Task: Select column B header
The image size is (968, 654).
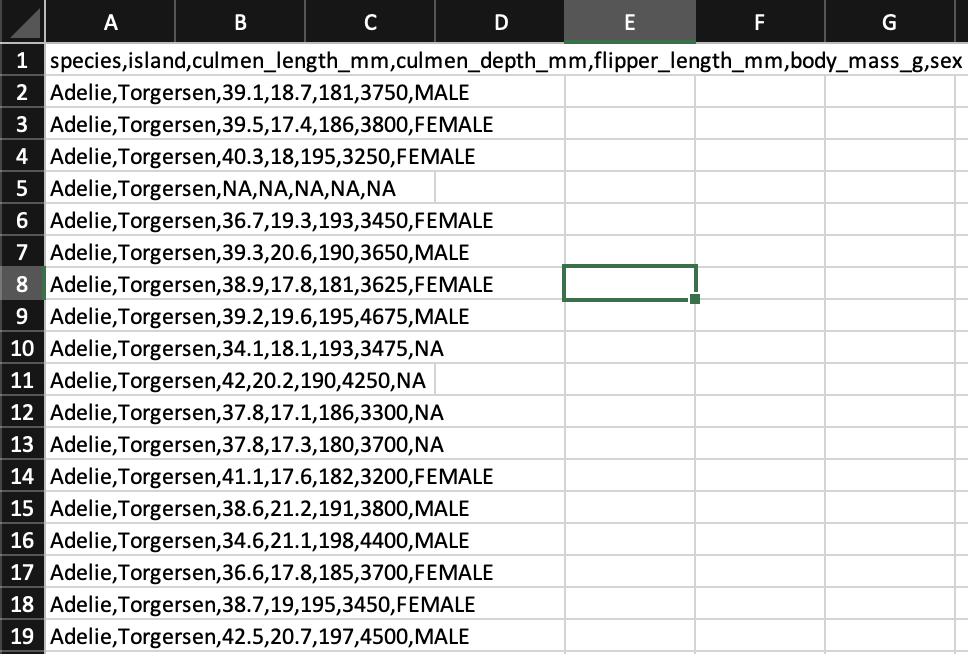Action: 240,20
